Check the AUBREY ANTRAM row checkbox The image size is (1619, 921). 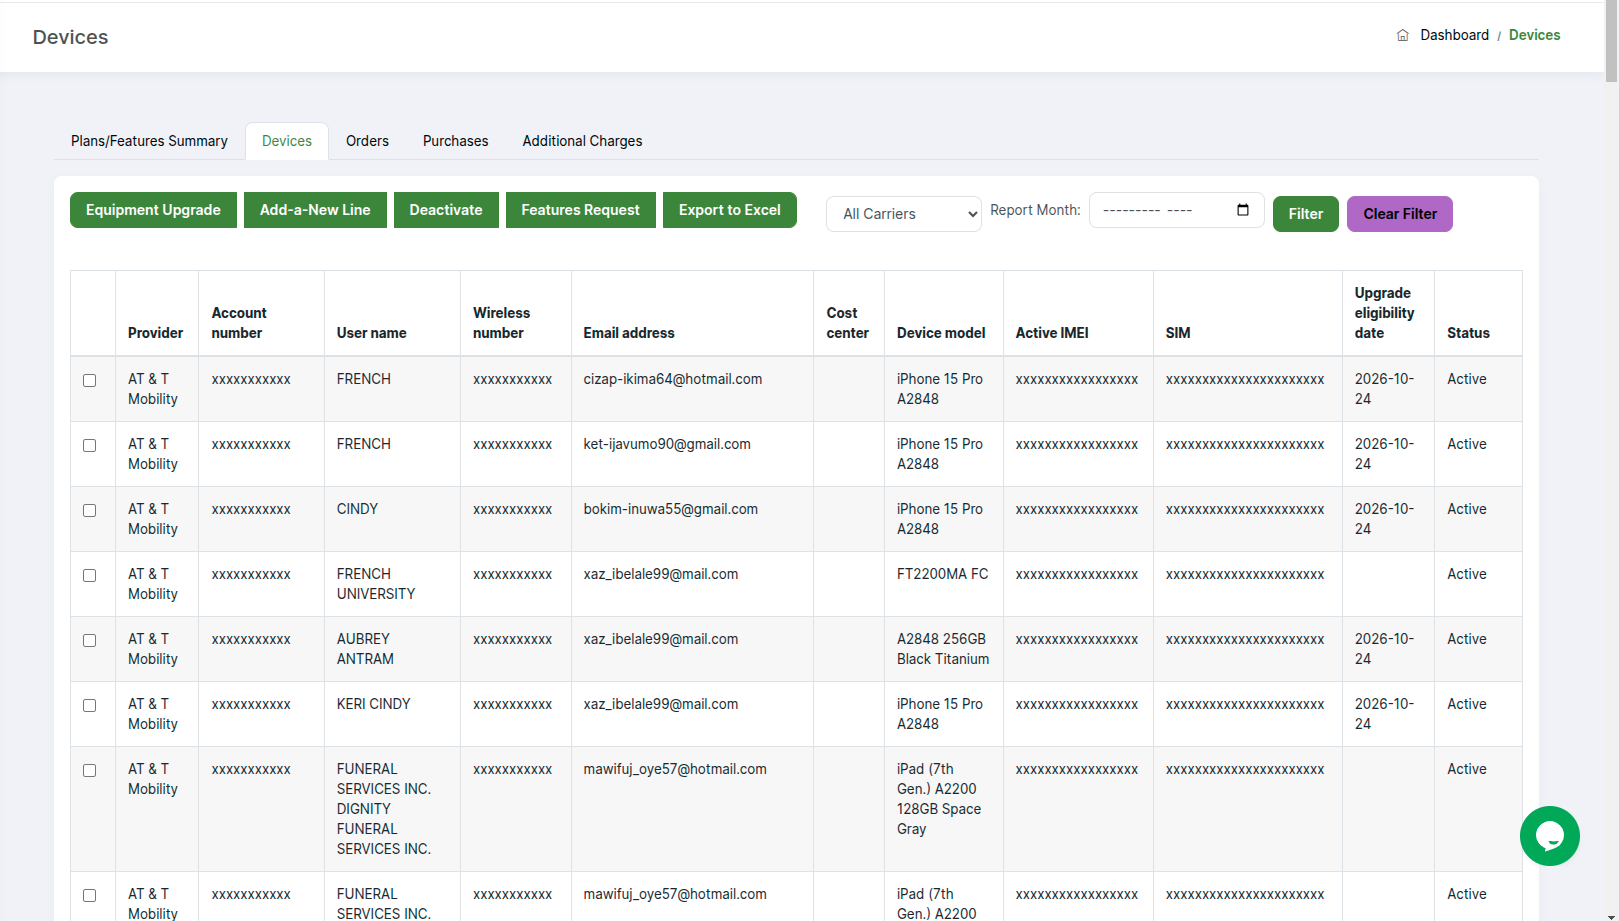click(x=89, y=640)
